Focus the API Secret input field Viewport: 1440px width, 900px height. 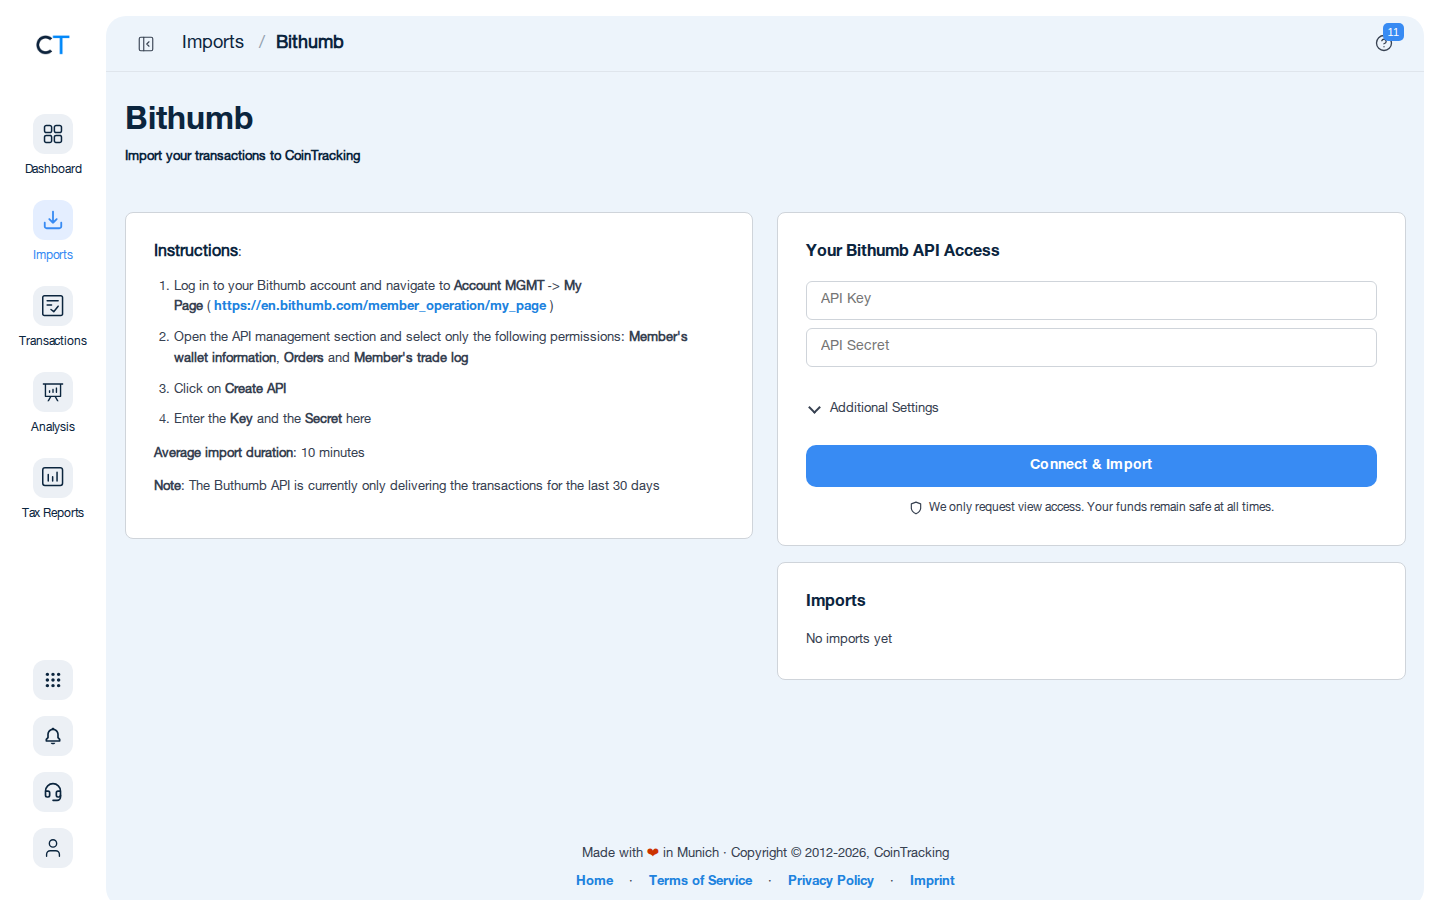[1091, 347]
